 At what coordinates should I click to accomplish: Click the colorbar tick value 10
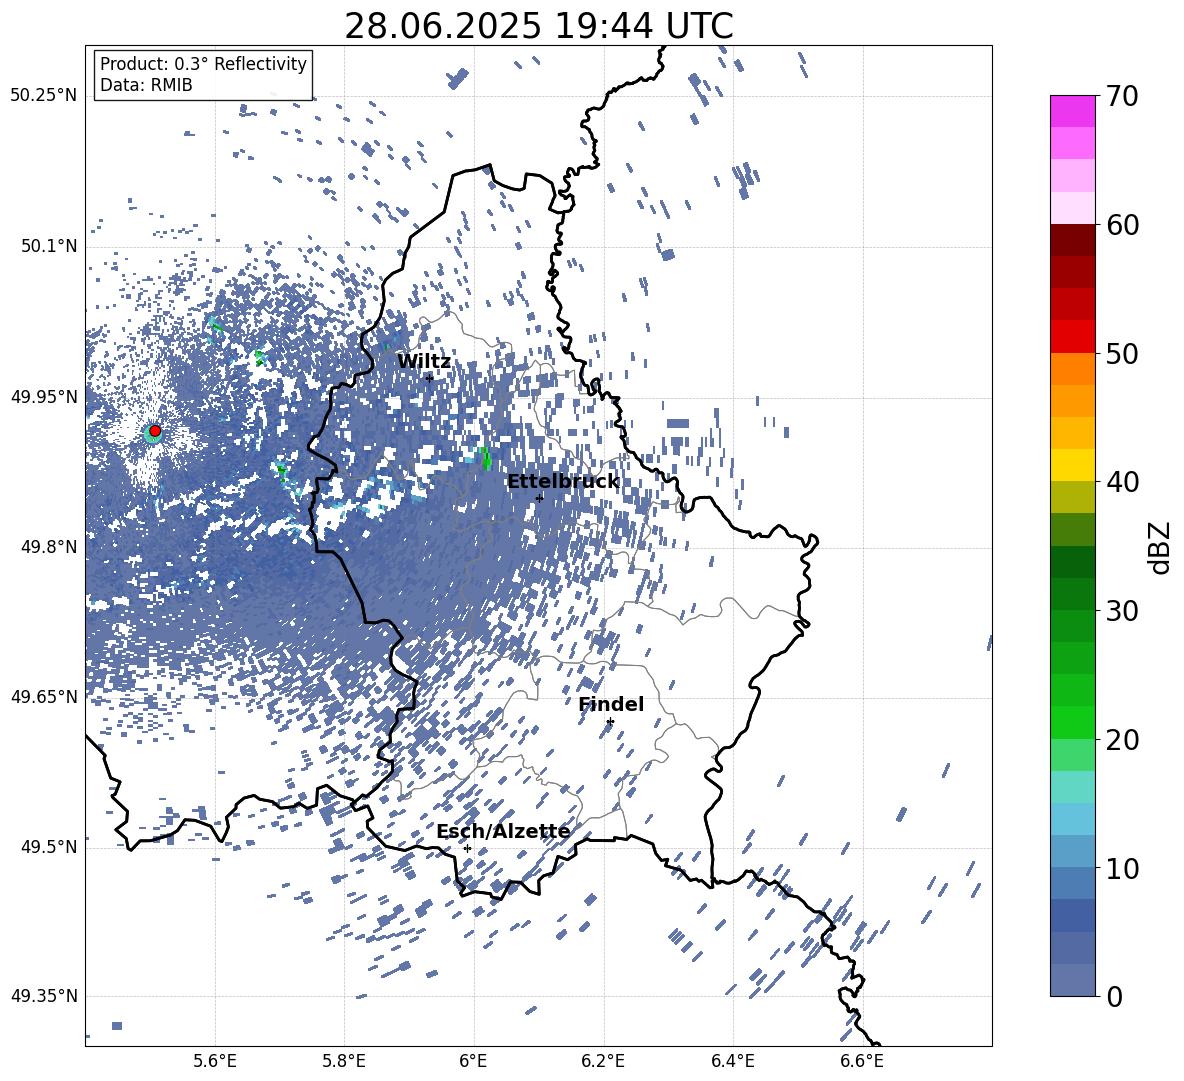(1122, 869)
